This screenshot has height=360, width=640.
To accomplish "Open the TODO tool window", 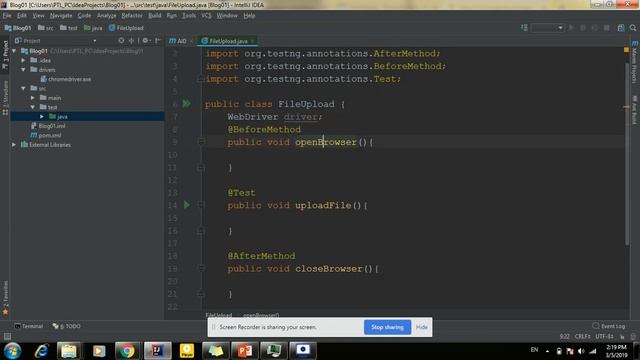I will [x=67, y=326].
